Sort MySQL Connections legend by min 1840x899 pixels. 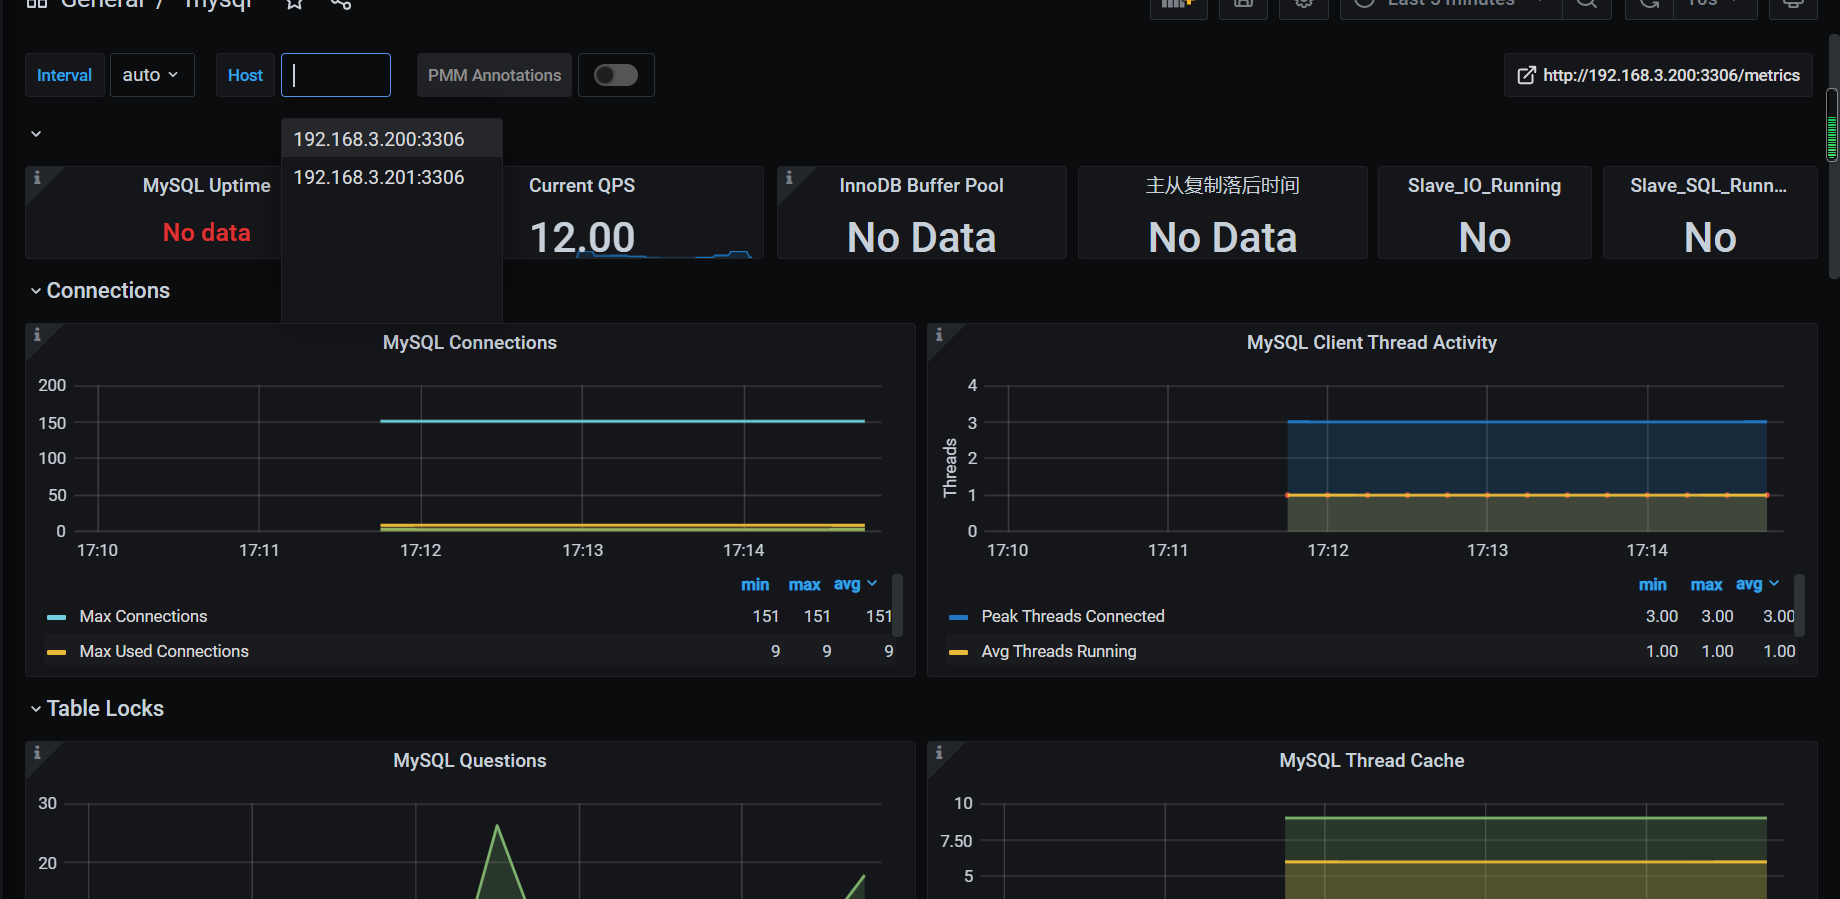coord(755,585)
